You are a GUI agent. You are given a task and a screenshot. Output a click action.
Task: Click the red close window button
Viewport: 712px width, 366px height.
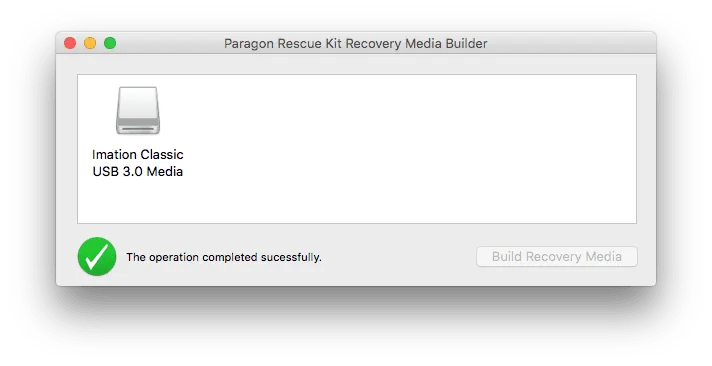coord(70,43)
